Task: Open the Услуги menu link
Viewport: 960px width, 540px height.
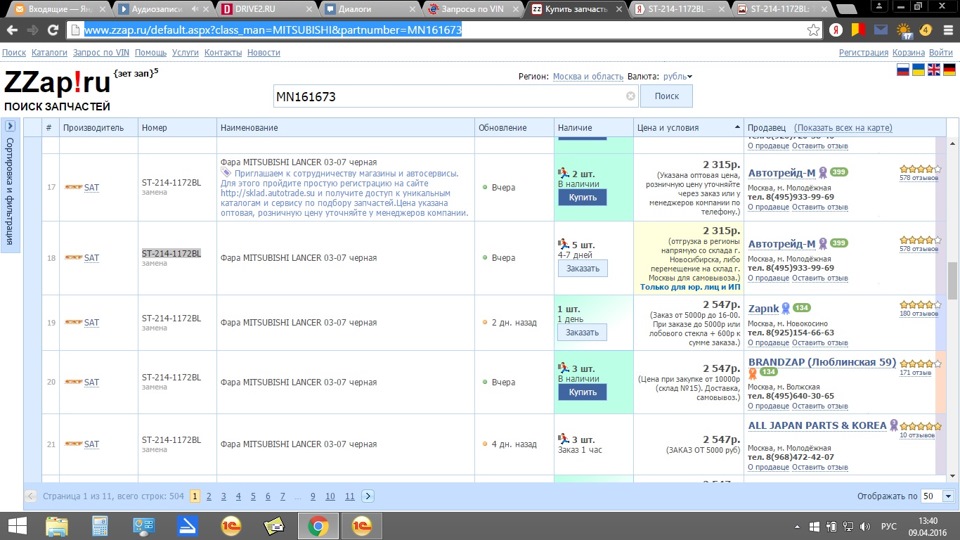Action: pos(185,53)
